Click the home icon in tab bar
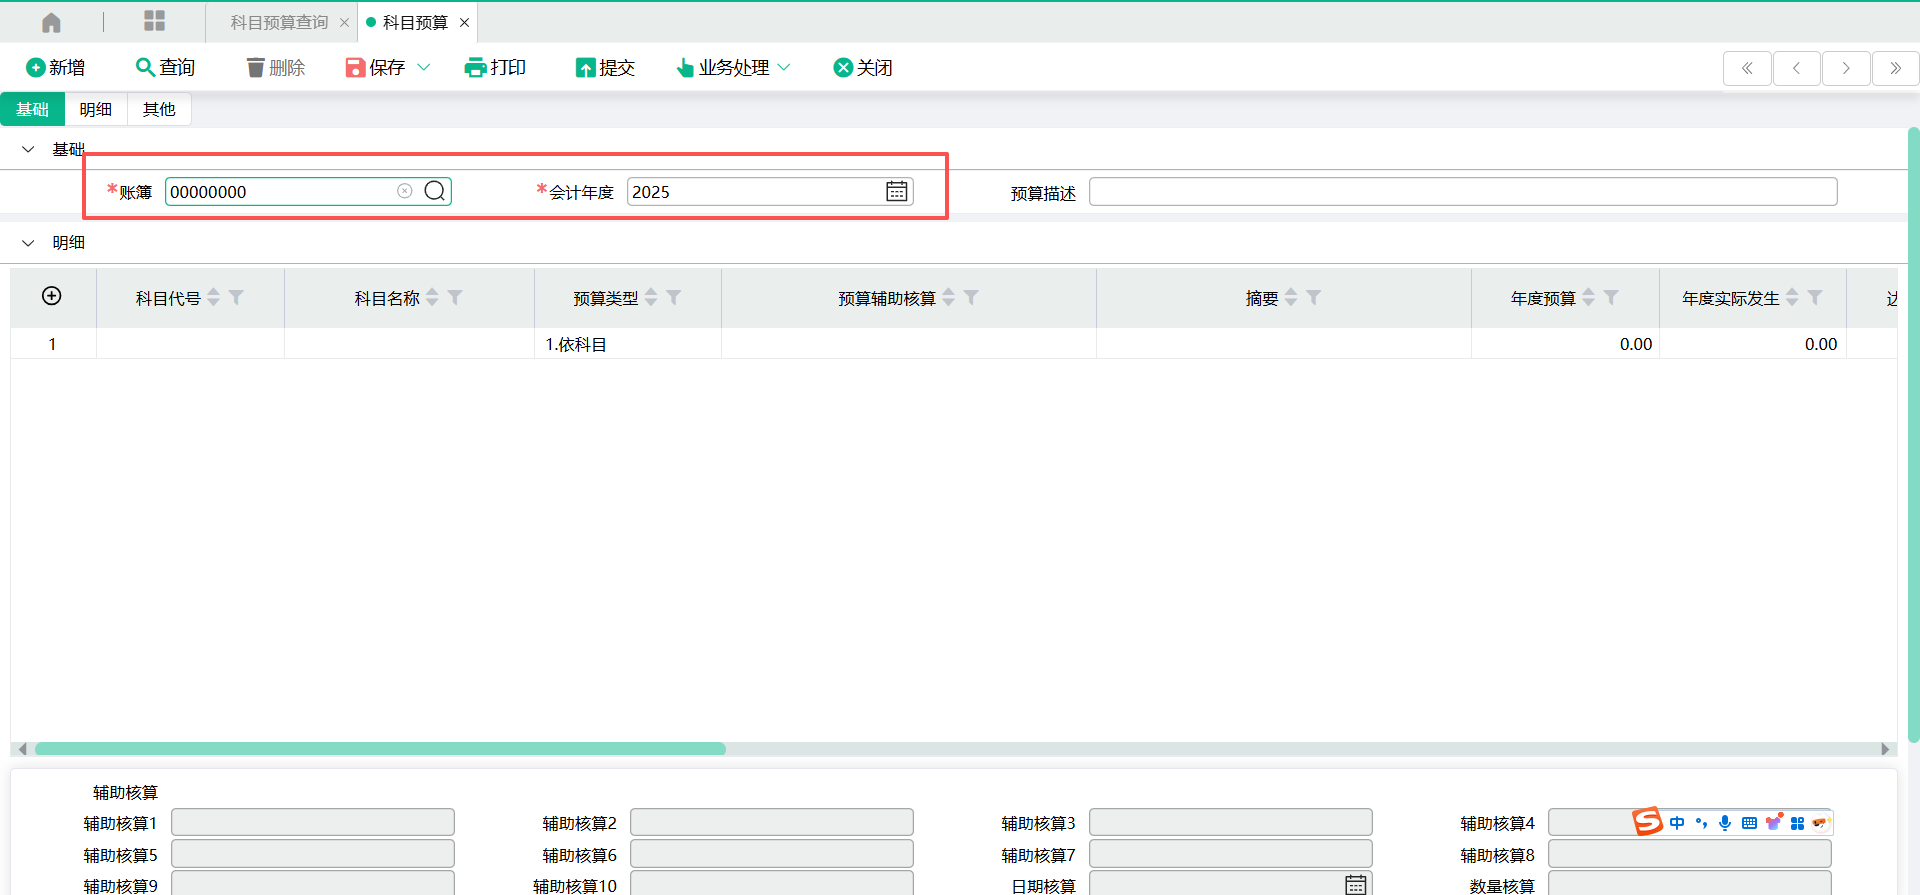The width and height of the screenshot is (1920, 895). (51, 22)
